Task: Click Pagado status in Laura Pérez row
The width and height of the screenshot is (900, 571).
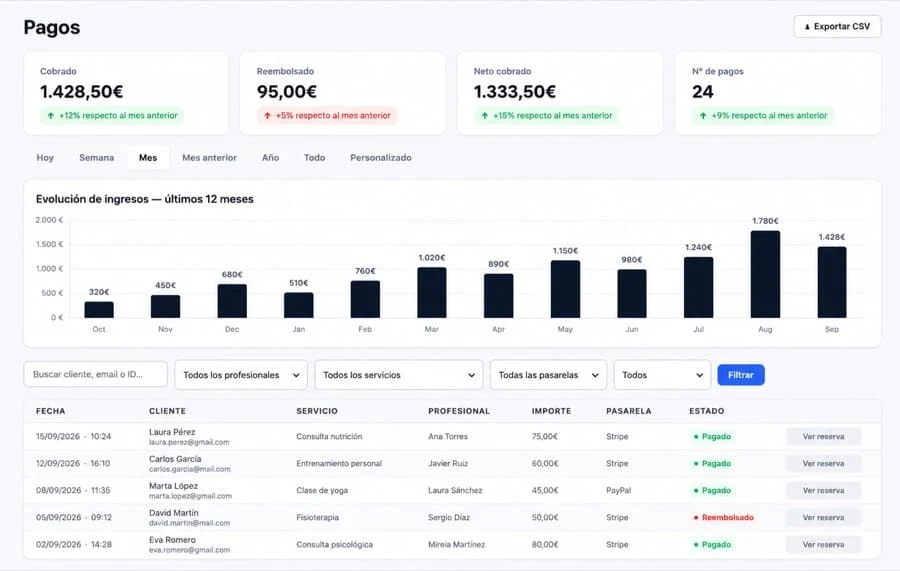Action: coord(712,437)
